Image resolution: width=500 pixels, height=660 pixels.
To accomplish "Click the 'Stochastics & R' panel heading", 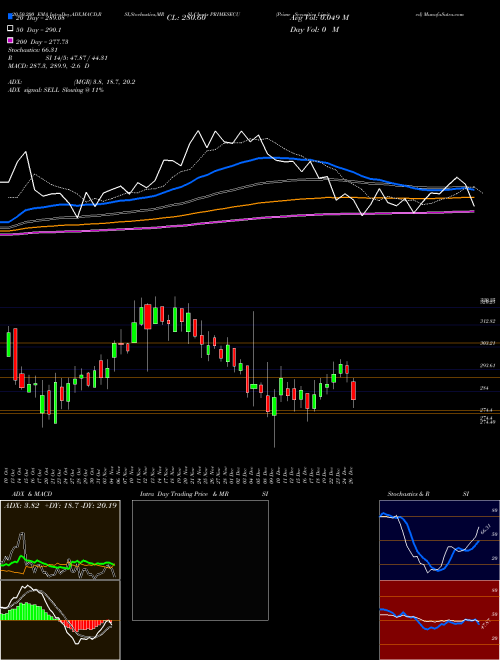I will coord(409,494).
